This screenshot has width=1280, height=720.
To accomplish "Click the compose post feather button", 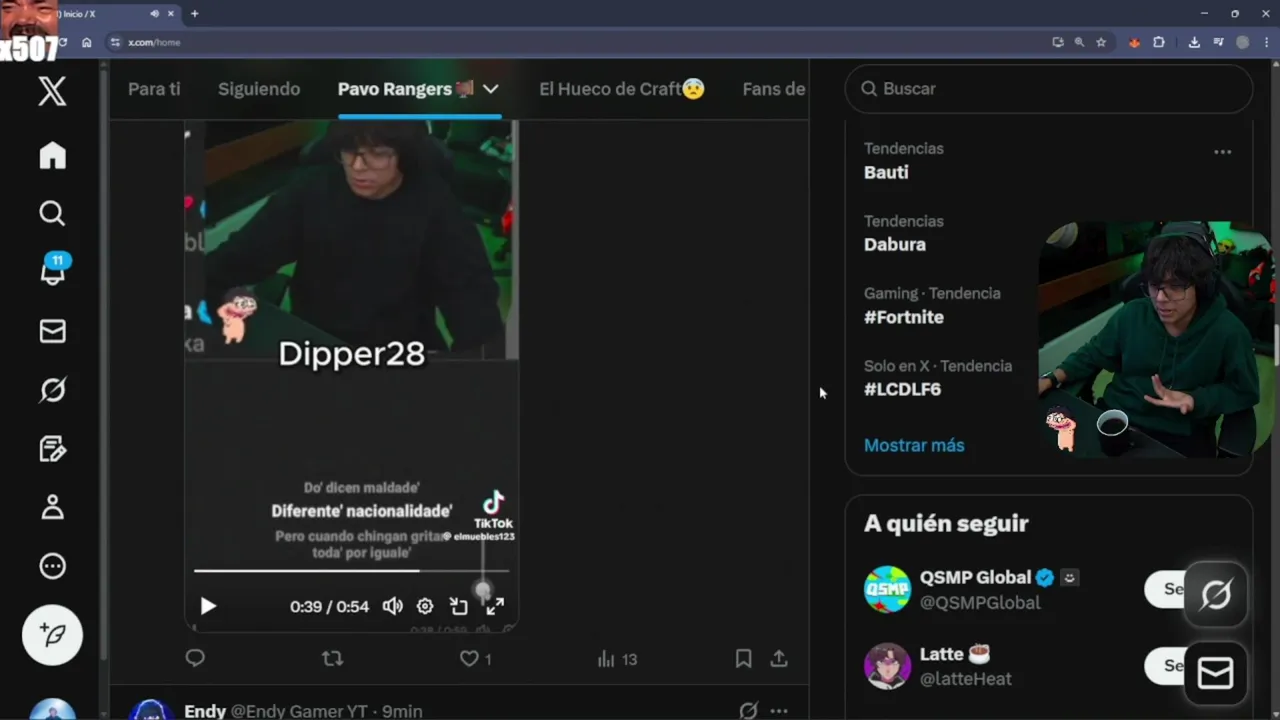I will [52, 635].
